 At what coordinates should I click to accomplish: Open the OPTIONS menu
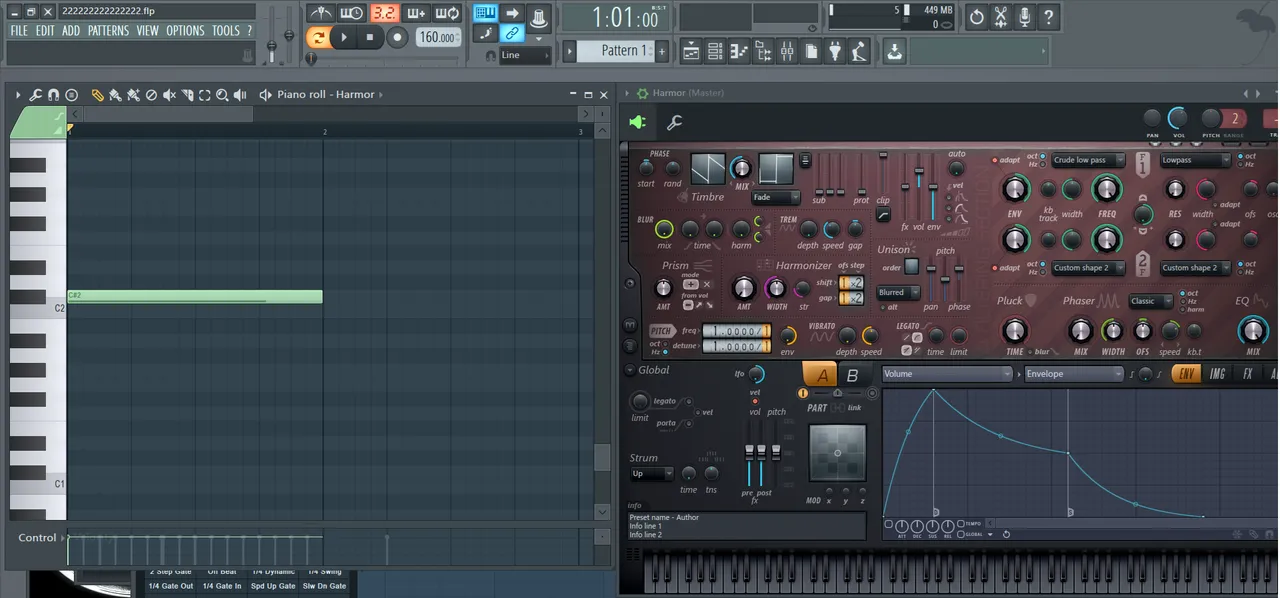tap(185, 31)
